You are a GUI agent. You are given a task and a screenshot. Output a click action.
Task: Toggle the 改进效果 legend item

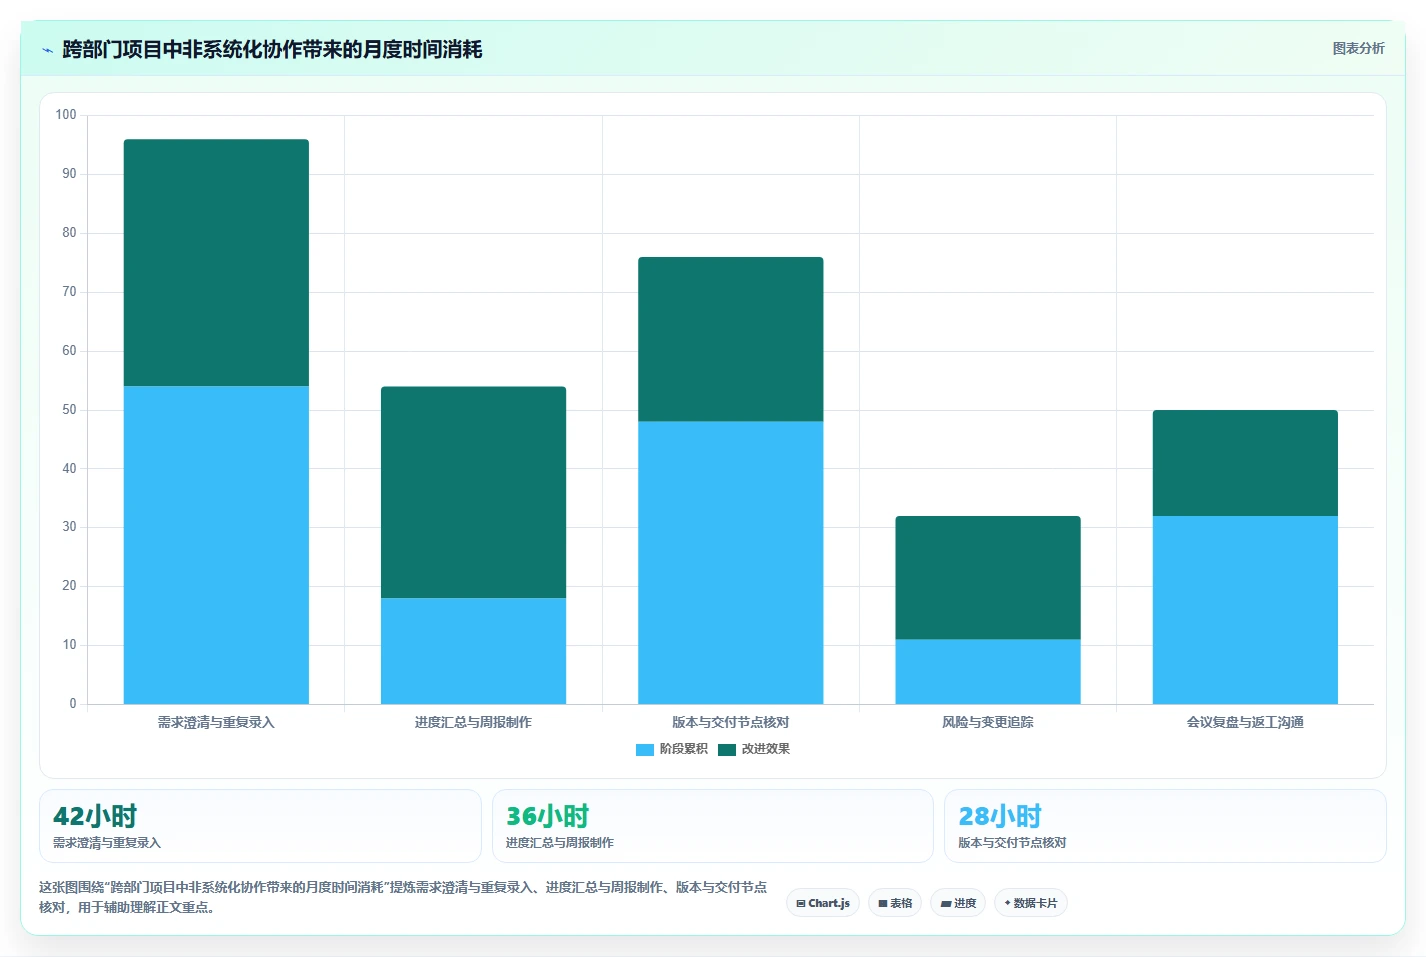pos(754,749)
